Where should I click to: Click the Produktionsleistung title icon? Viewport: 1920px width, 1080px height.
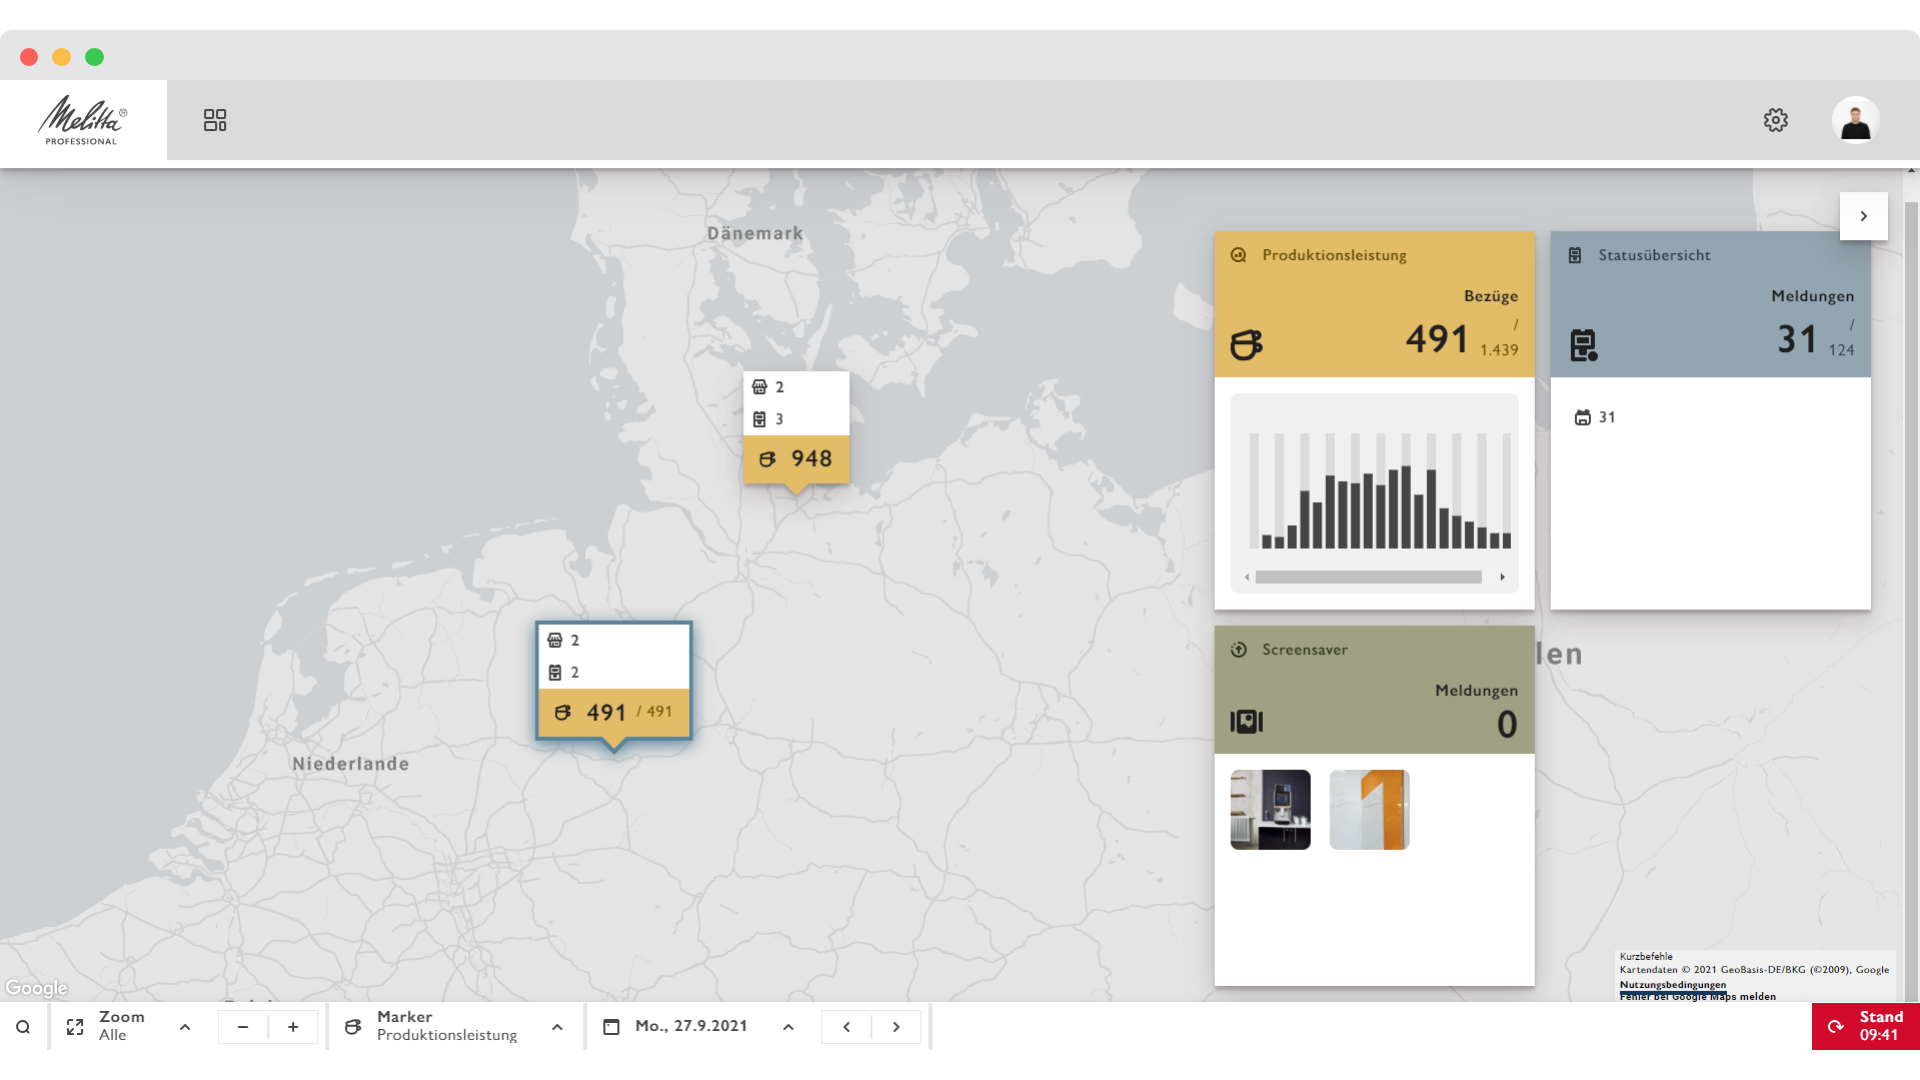pyautogui.click(x=1238, y=255)
